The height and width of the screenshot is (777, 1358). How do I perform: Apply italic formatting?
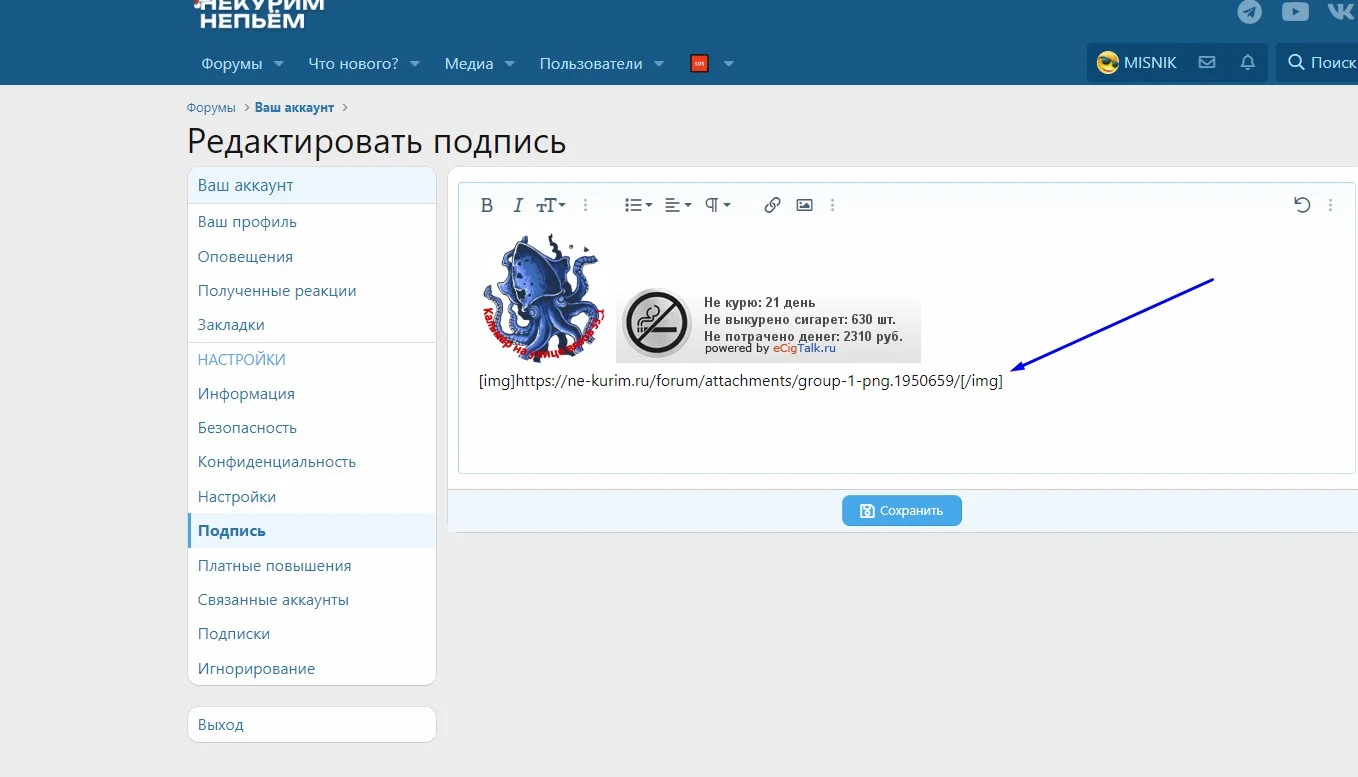[x=518, y=205]
